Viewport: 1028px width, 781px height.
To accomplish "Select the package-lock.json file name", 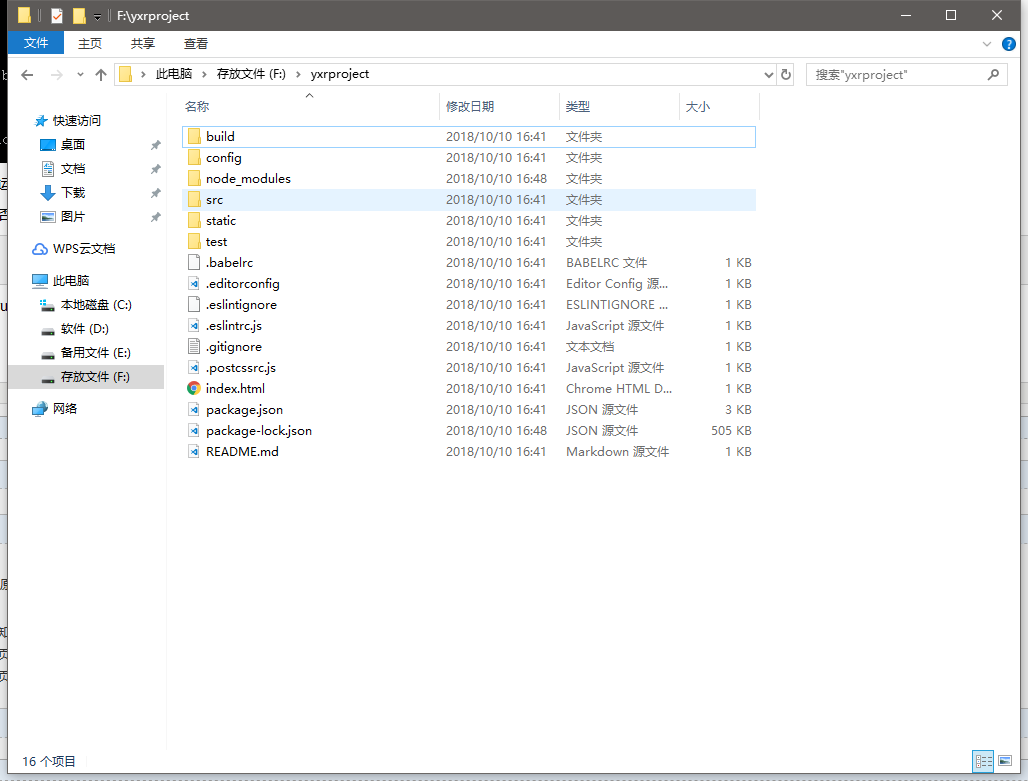I will pos(259,431).
